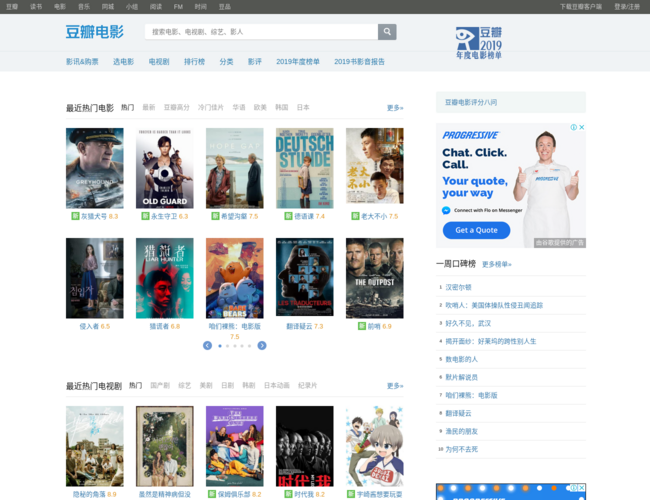Expand more rankings via 更多榜单» link
This screenshot has width=650, height=500.
496,265
